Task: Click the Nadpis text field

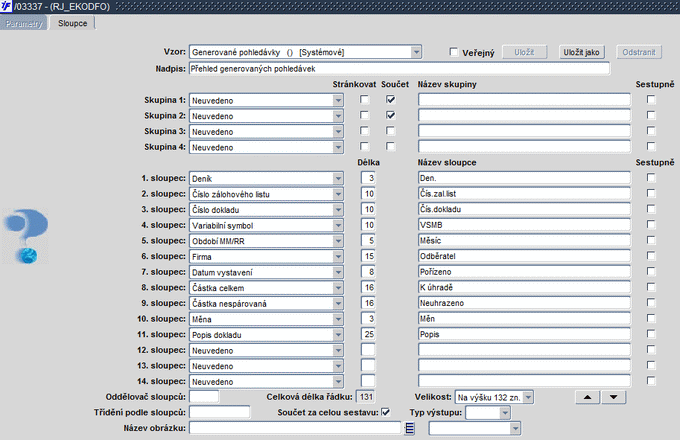Action: coord(399,68)
